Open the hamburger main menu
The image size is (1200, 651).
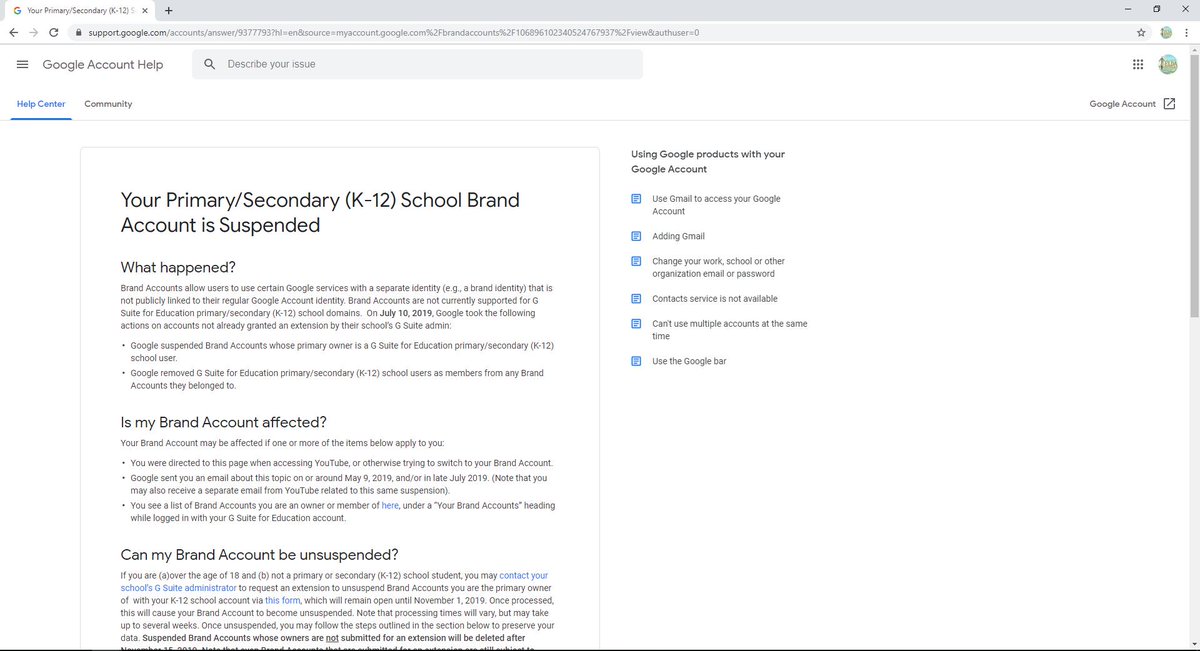click(22, 64)
